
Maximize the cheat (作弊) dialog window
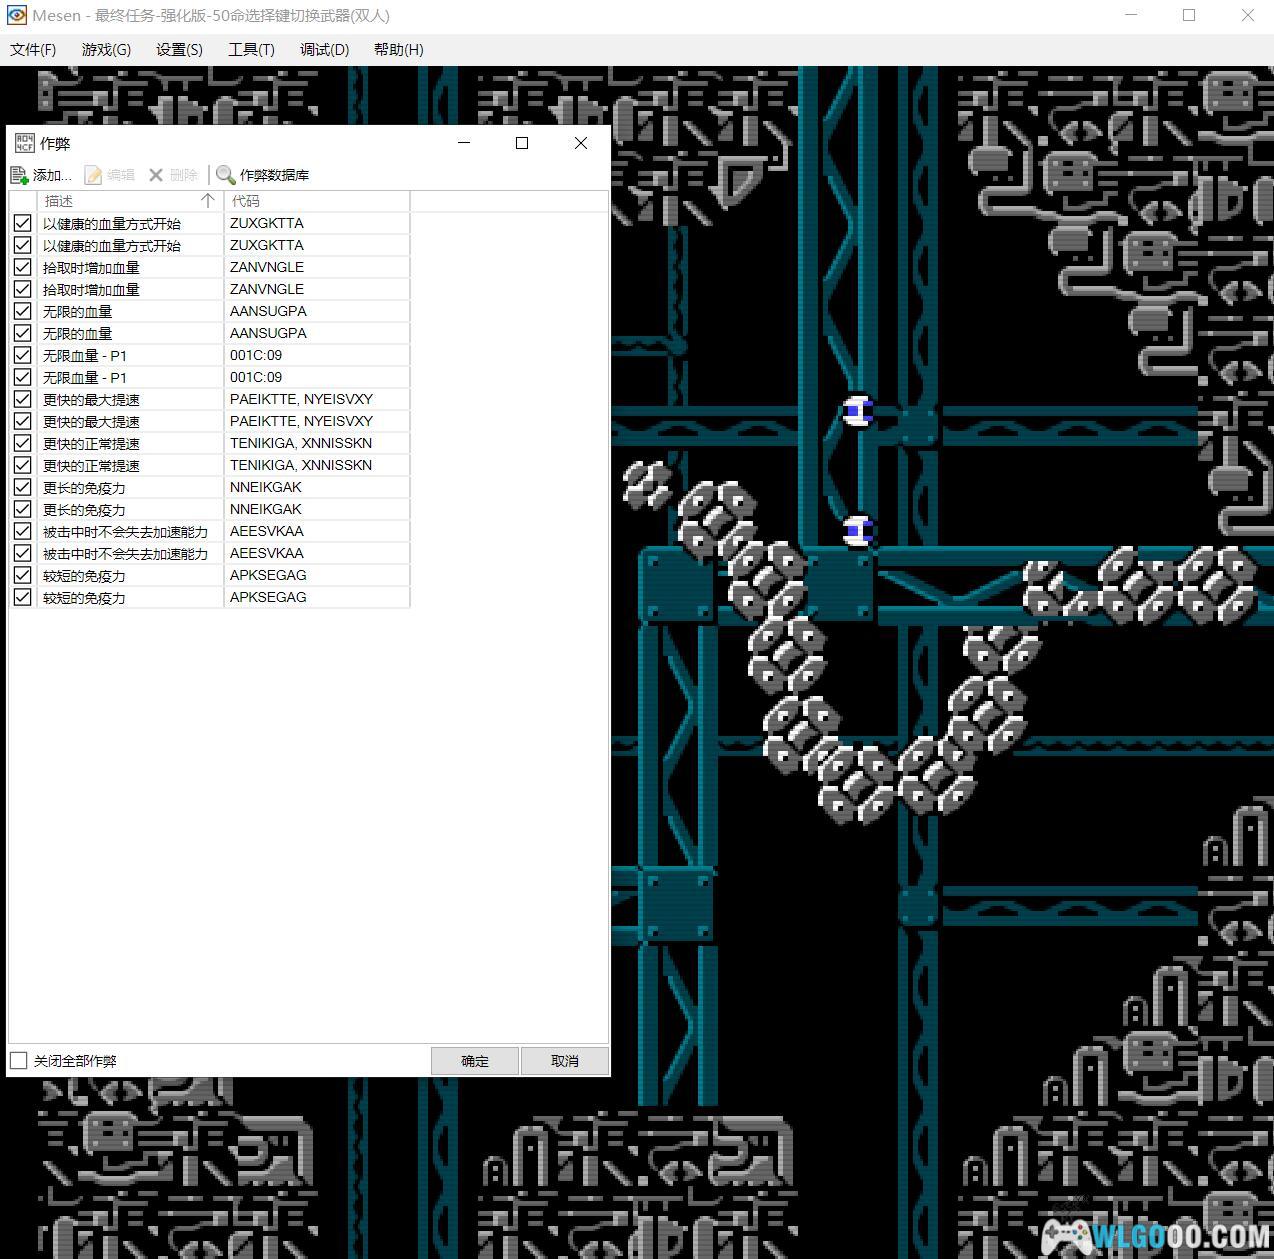point(521,143)
